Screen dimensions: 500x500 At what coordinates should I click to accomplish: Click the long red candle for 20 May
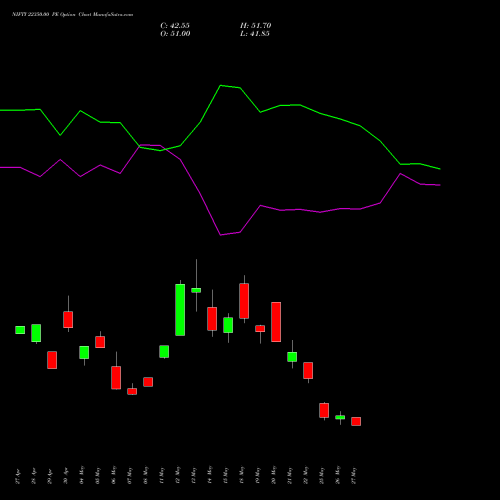276,322
